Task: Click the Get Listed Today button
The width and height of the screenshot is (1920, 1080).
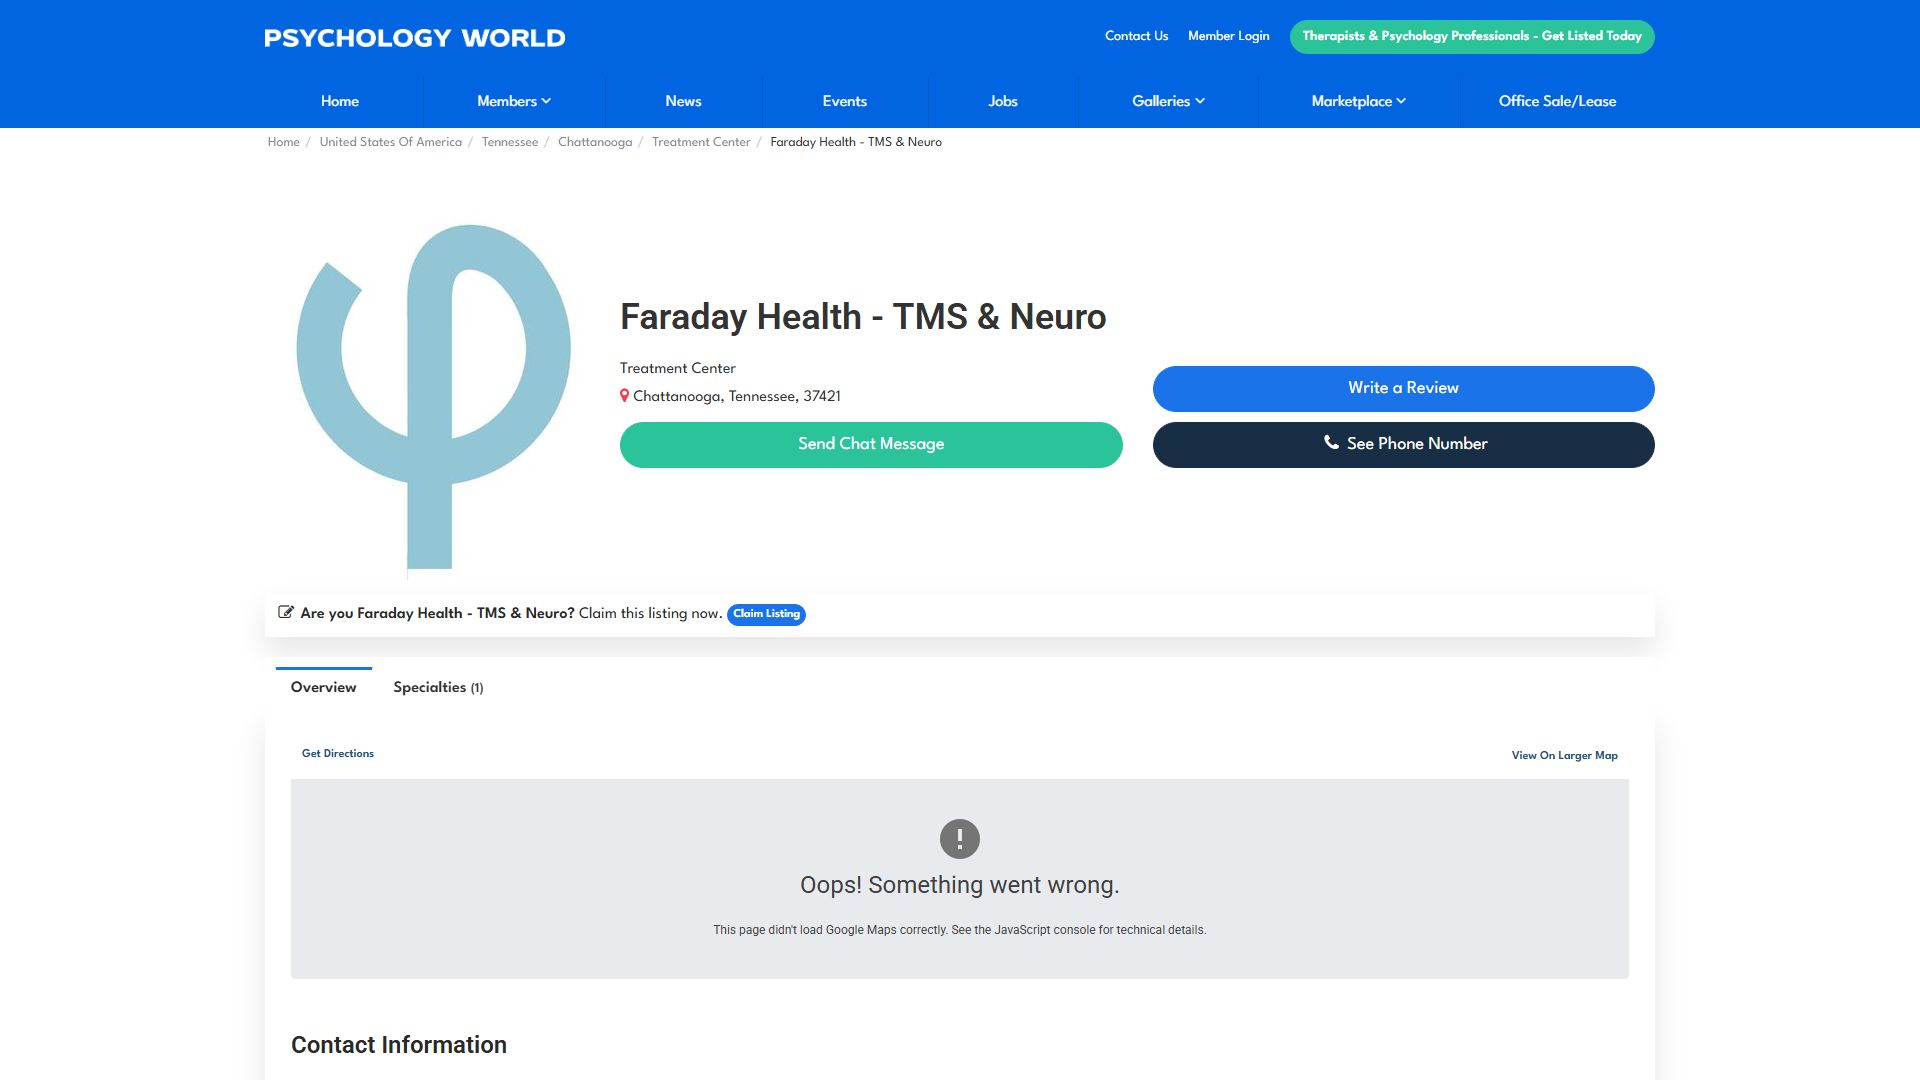Action: tap(1471, 36)
